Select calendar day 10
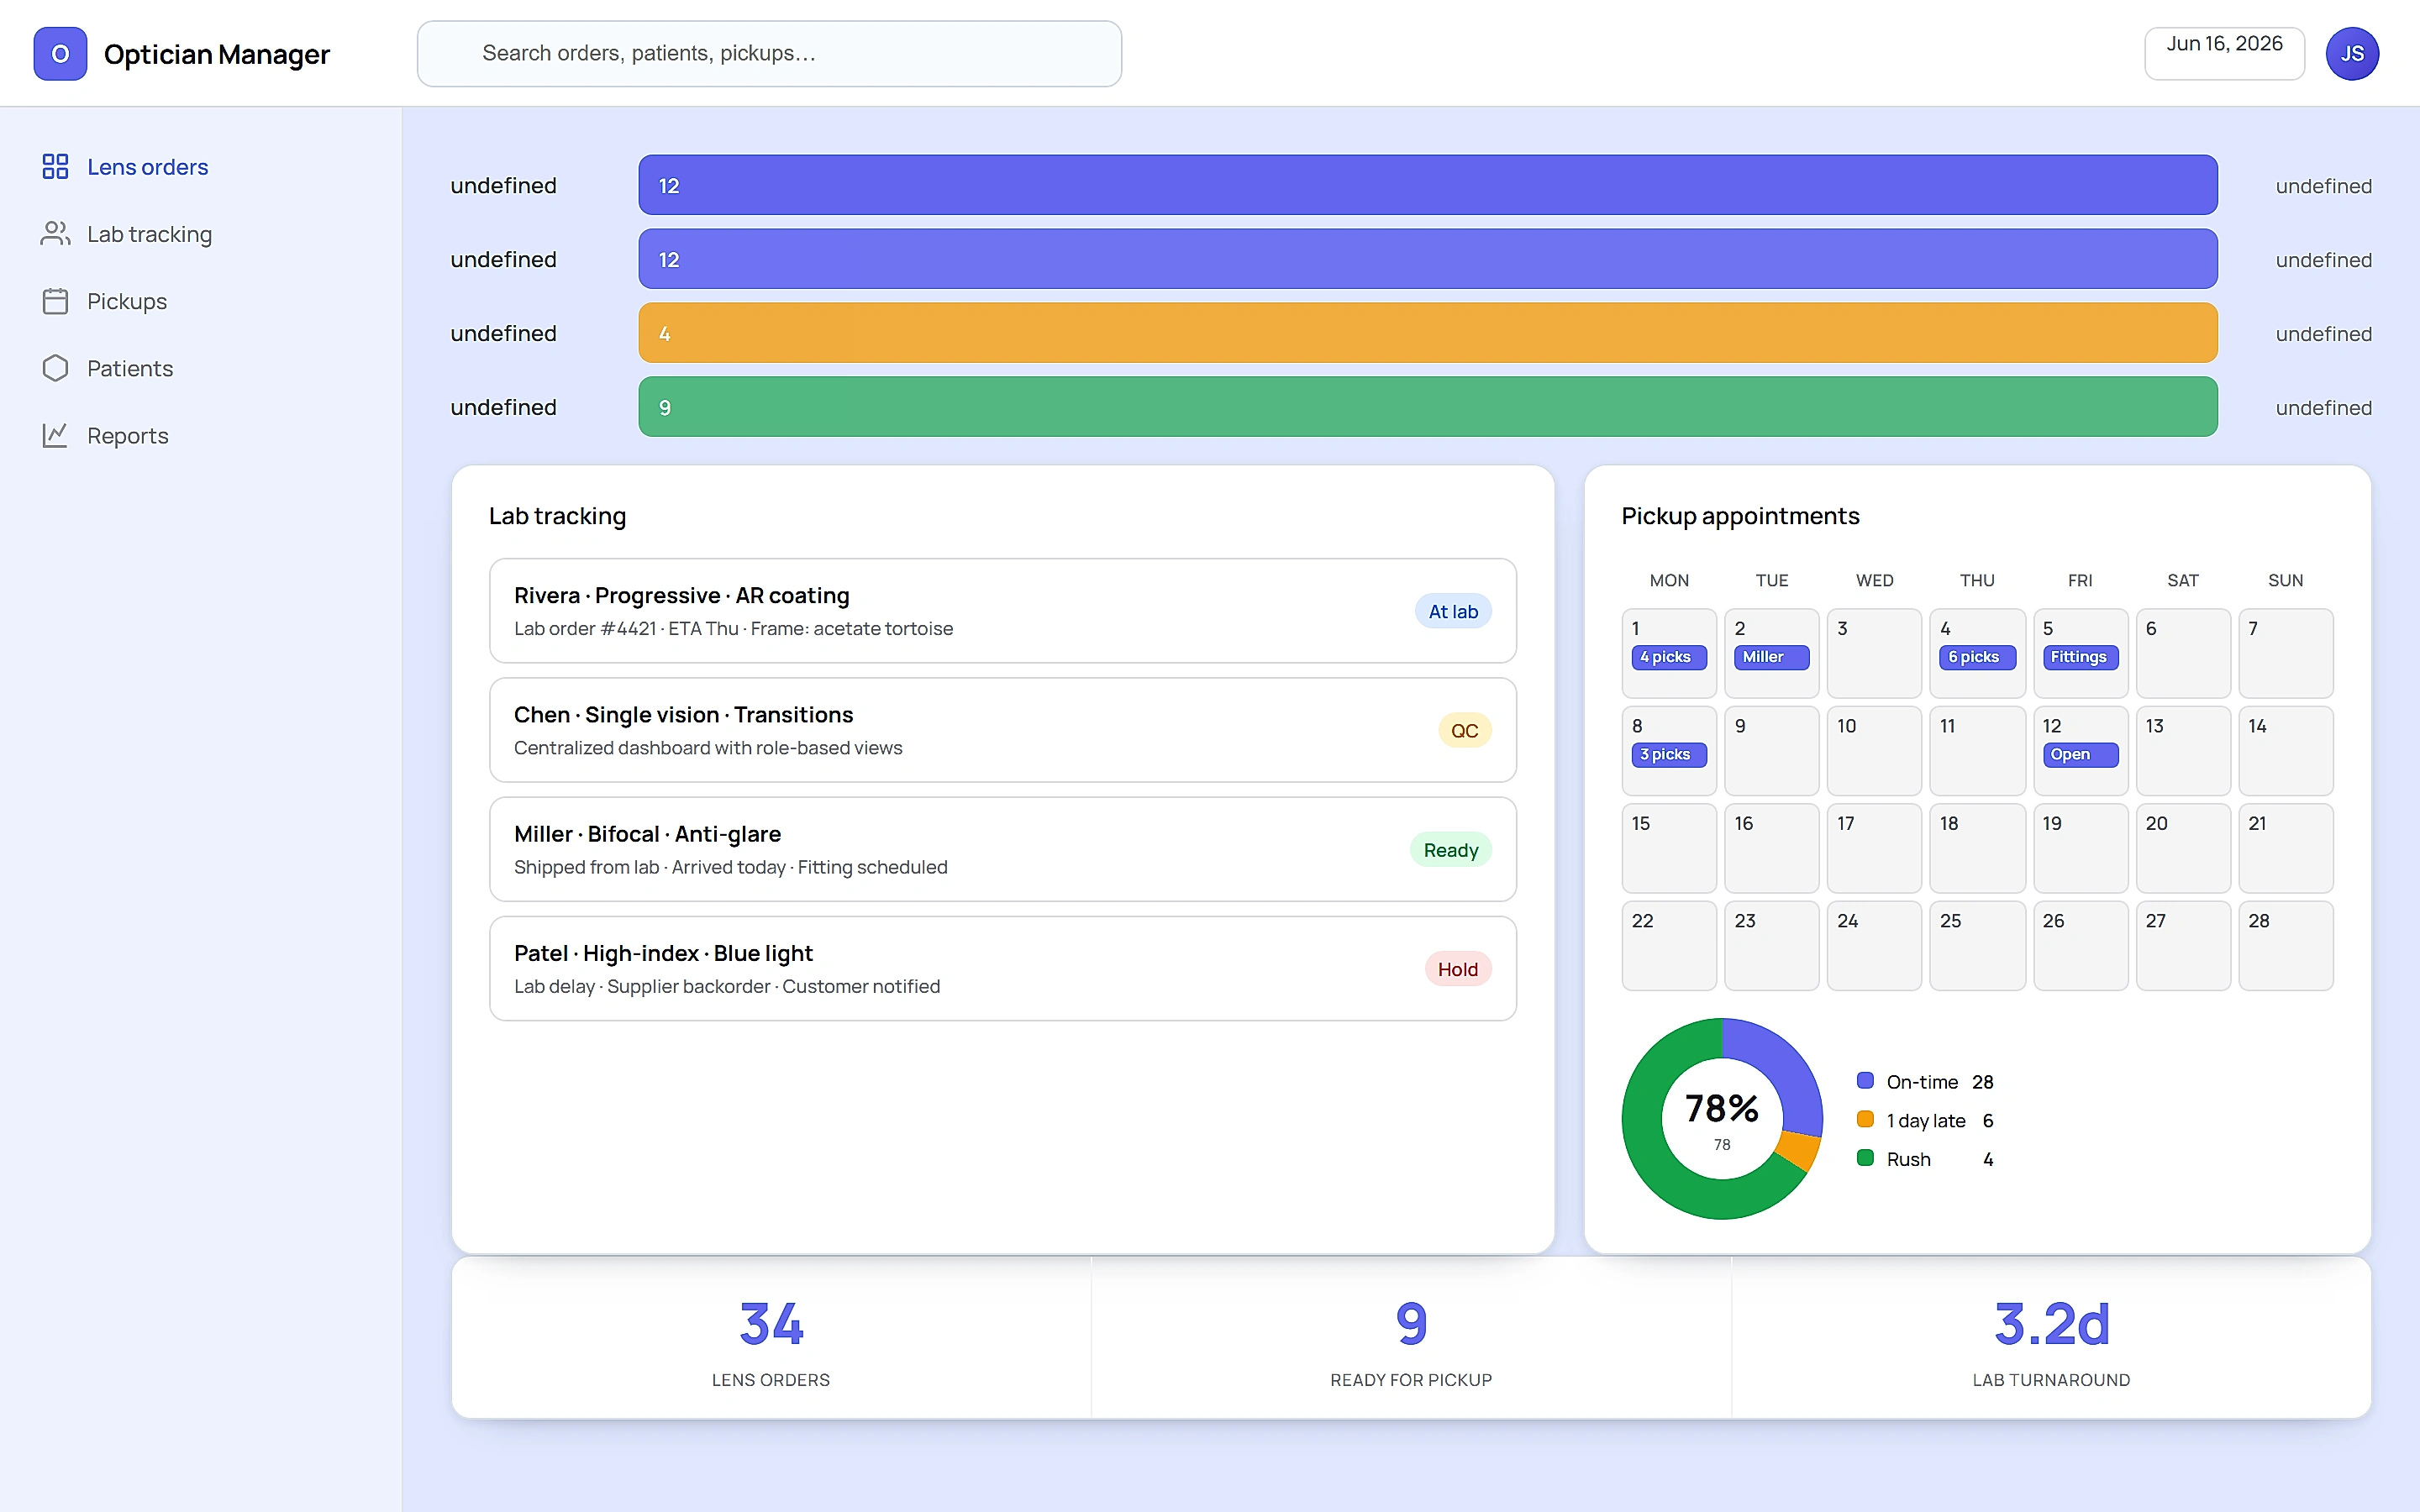This screenshot has height=1512, width=2420. point(1874,751)
